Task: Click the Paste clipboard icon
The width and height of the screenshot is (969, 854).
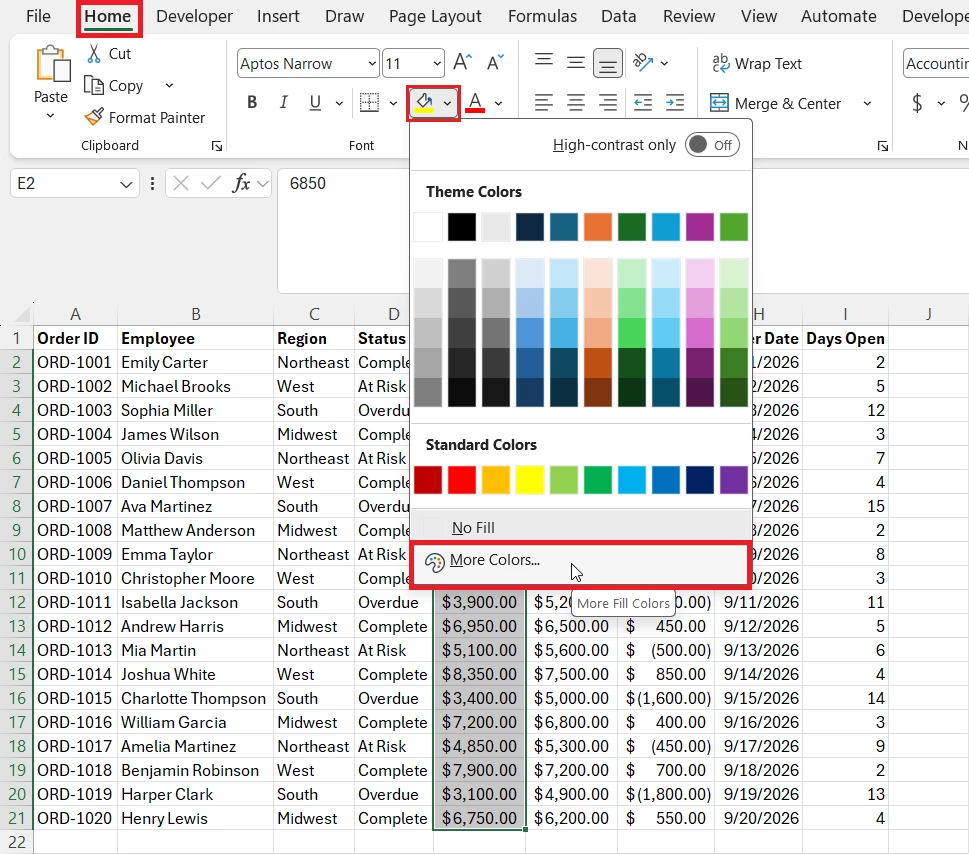Action: (53, 64)
